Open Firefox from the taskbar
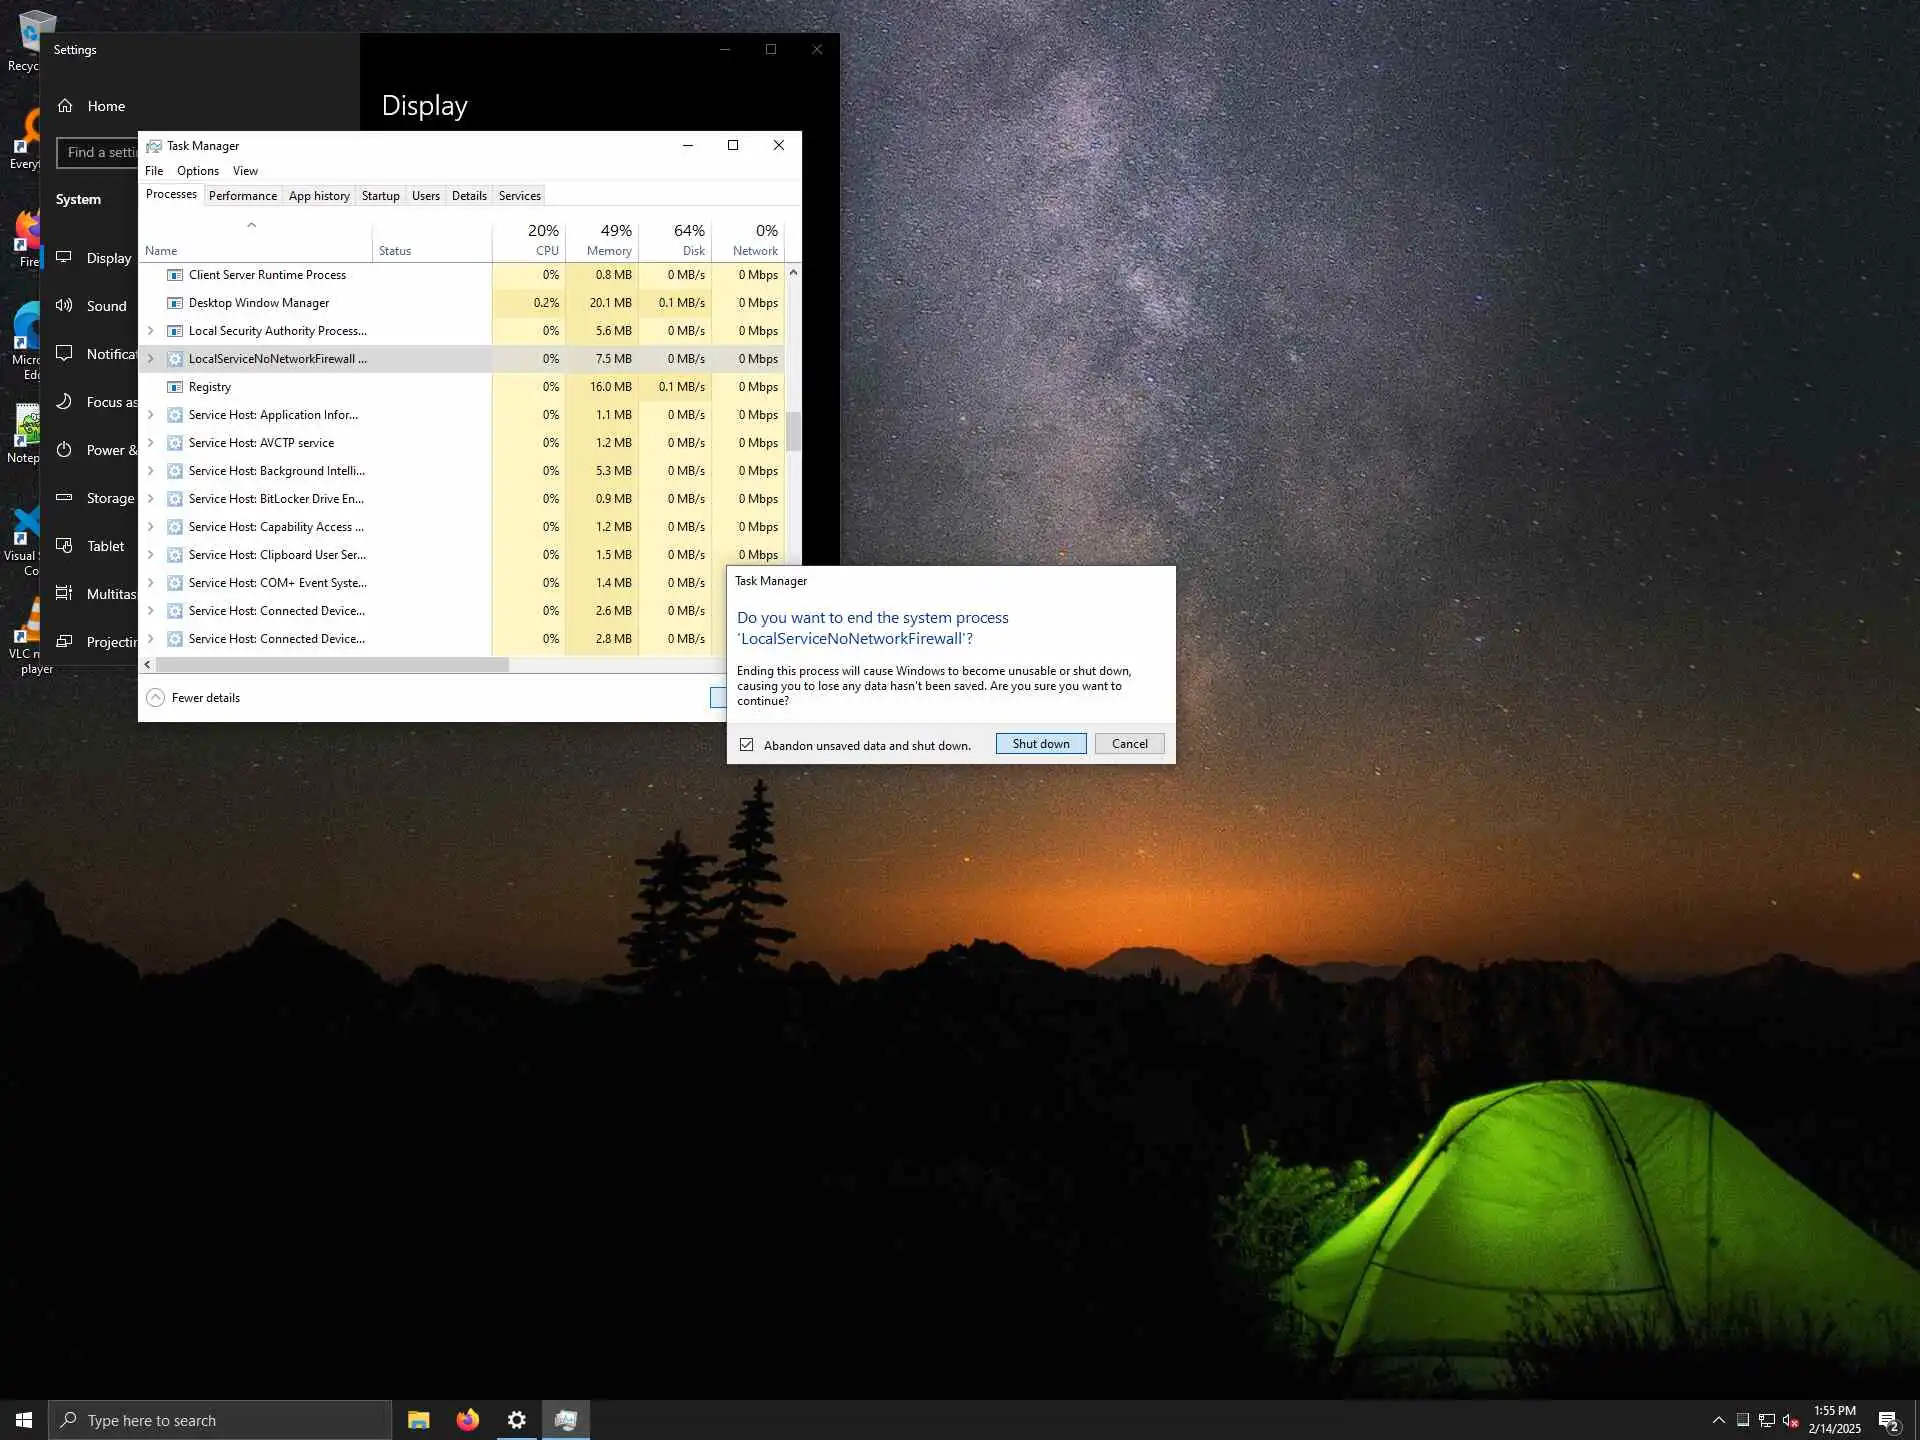The height and width of the screenshot is (1440, 1920). pyautogui.click(x=467, y=1420)
